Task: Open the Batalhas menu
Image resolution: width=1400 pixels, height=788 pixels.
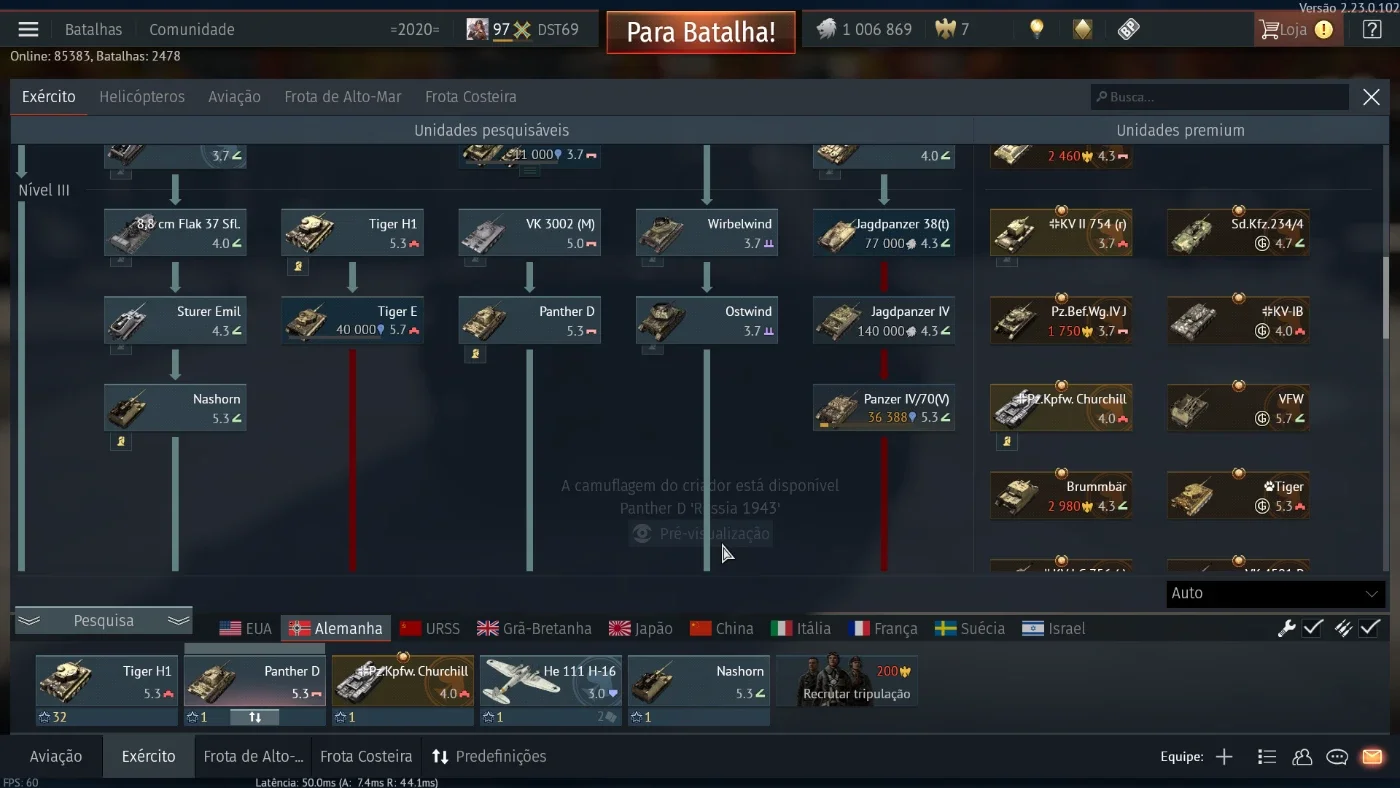Action: coord(93,30)
